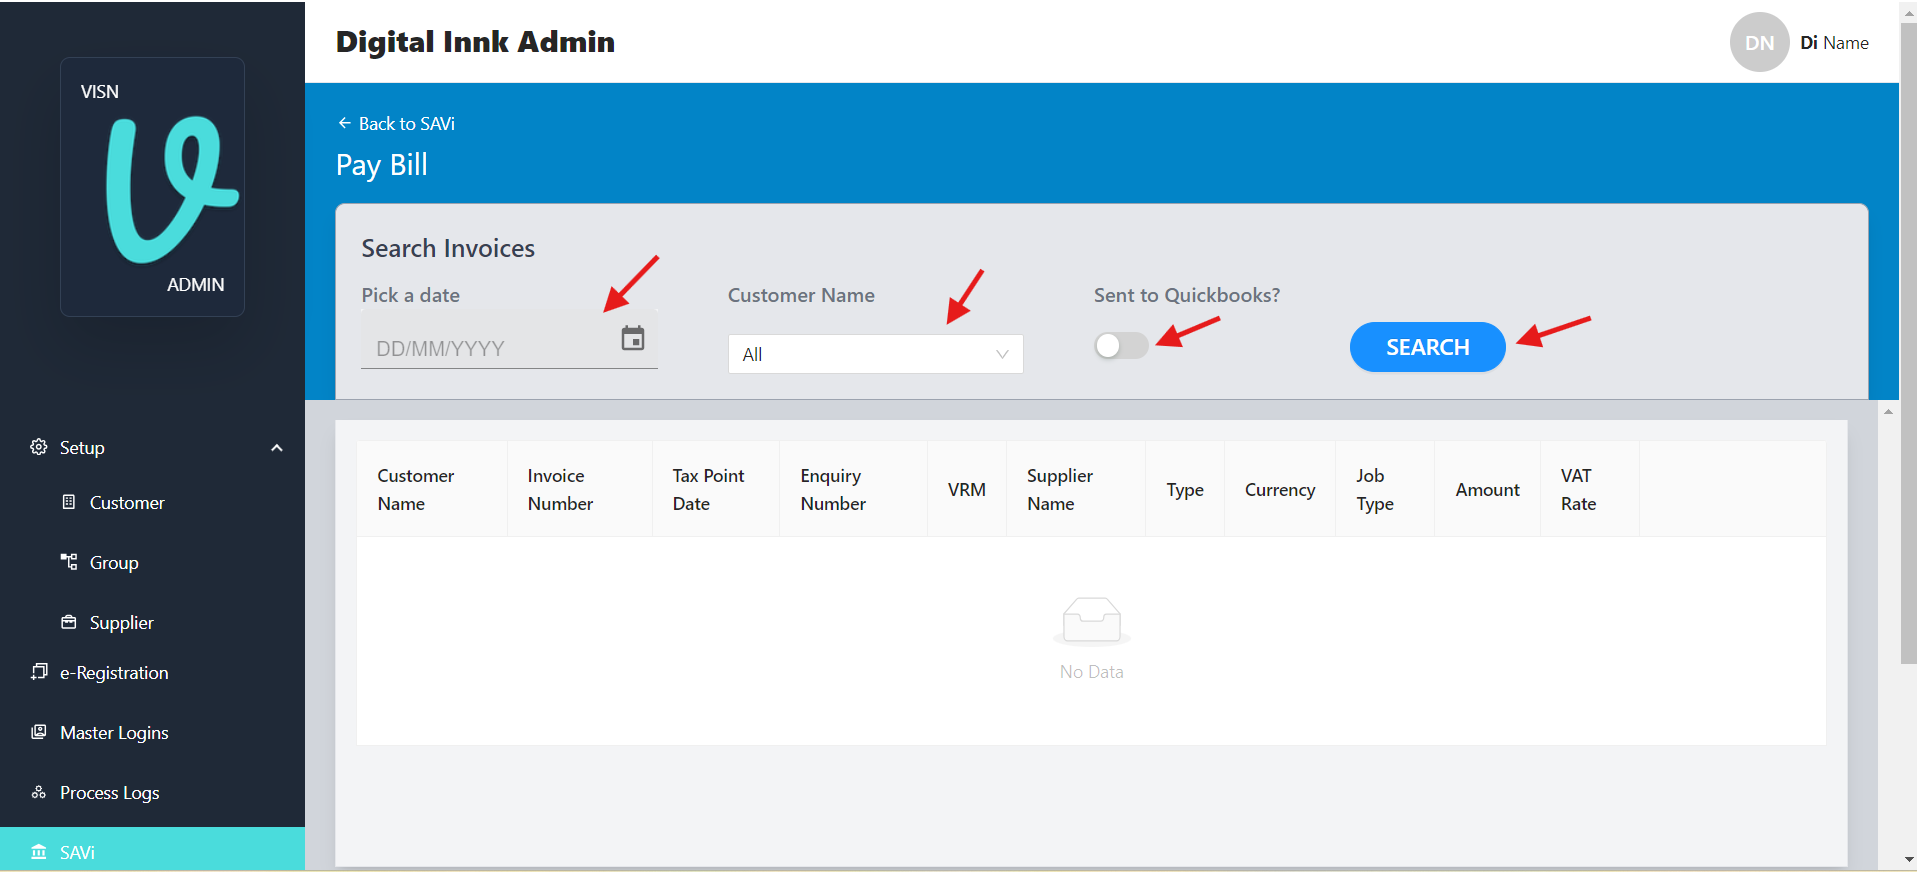Open the calendar date picker icon
This screenshot has height=872, width=1917.
(x=632, y=339)
